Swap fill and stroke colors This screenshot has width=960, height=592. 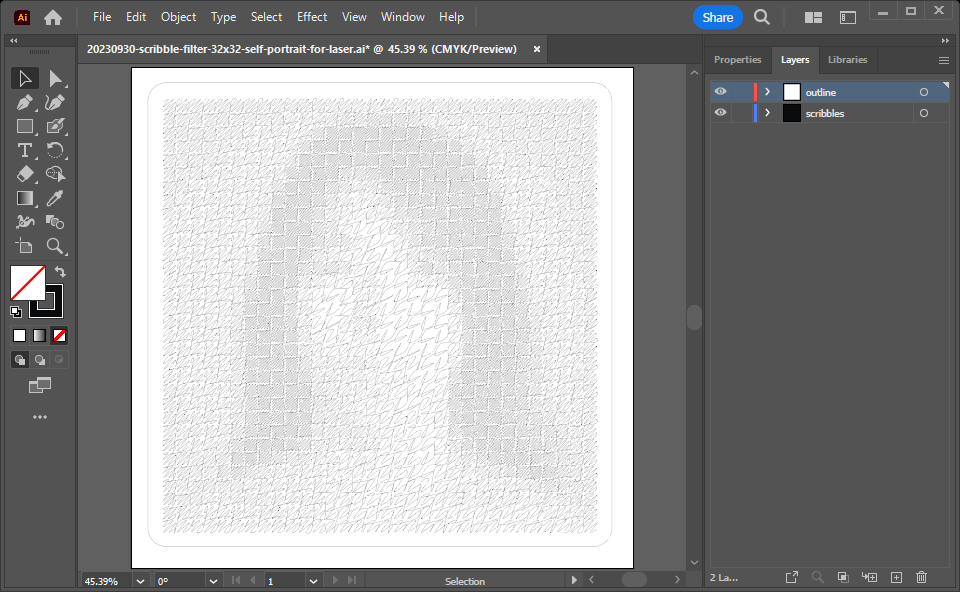tap(60, 271)
